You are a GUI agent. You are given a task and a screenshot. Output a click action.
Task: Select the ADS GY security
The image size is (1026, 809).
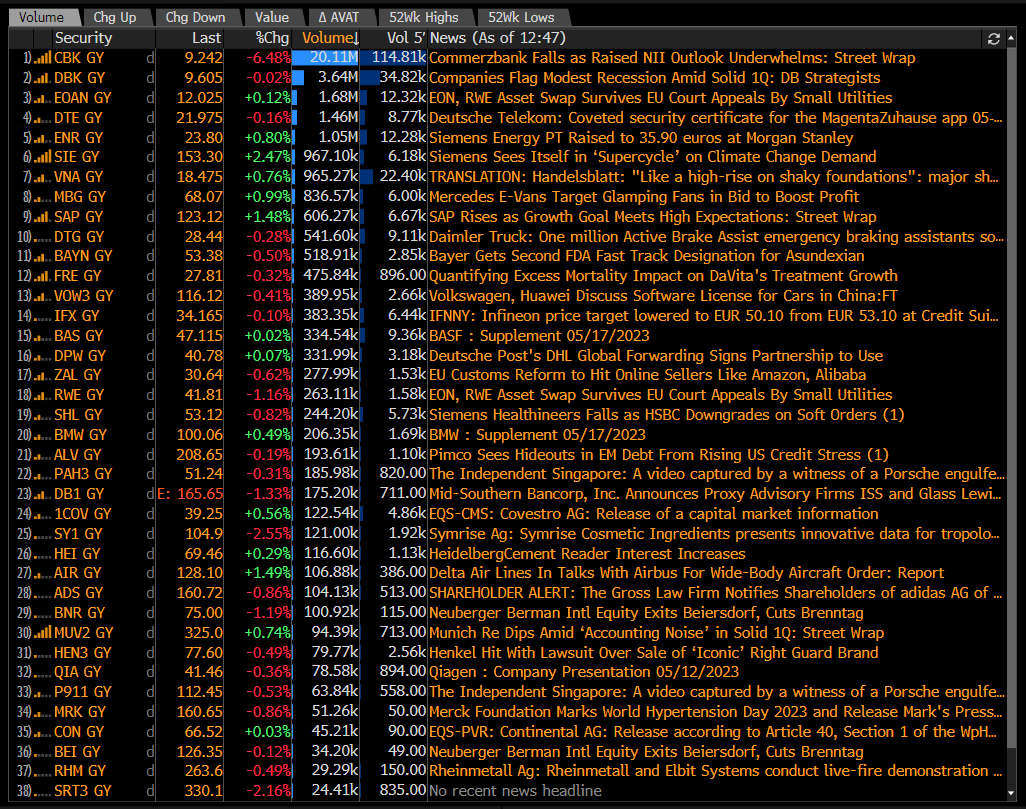tap(79, 593)
